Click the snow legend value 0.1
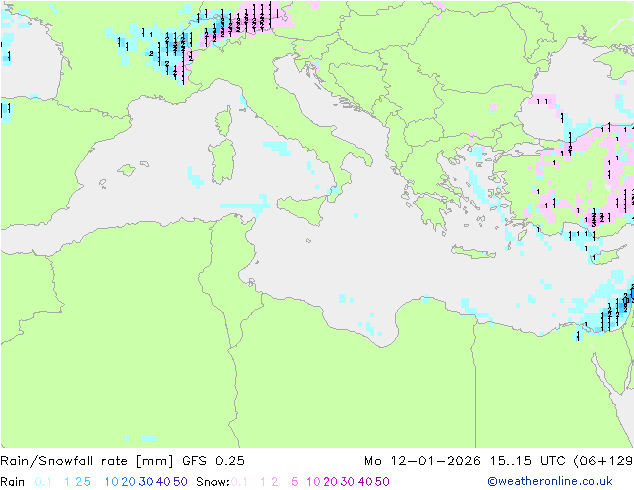Image resolution: width=634 pixels, height=490 pixels. [239, 482]
